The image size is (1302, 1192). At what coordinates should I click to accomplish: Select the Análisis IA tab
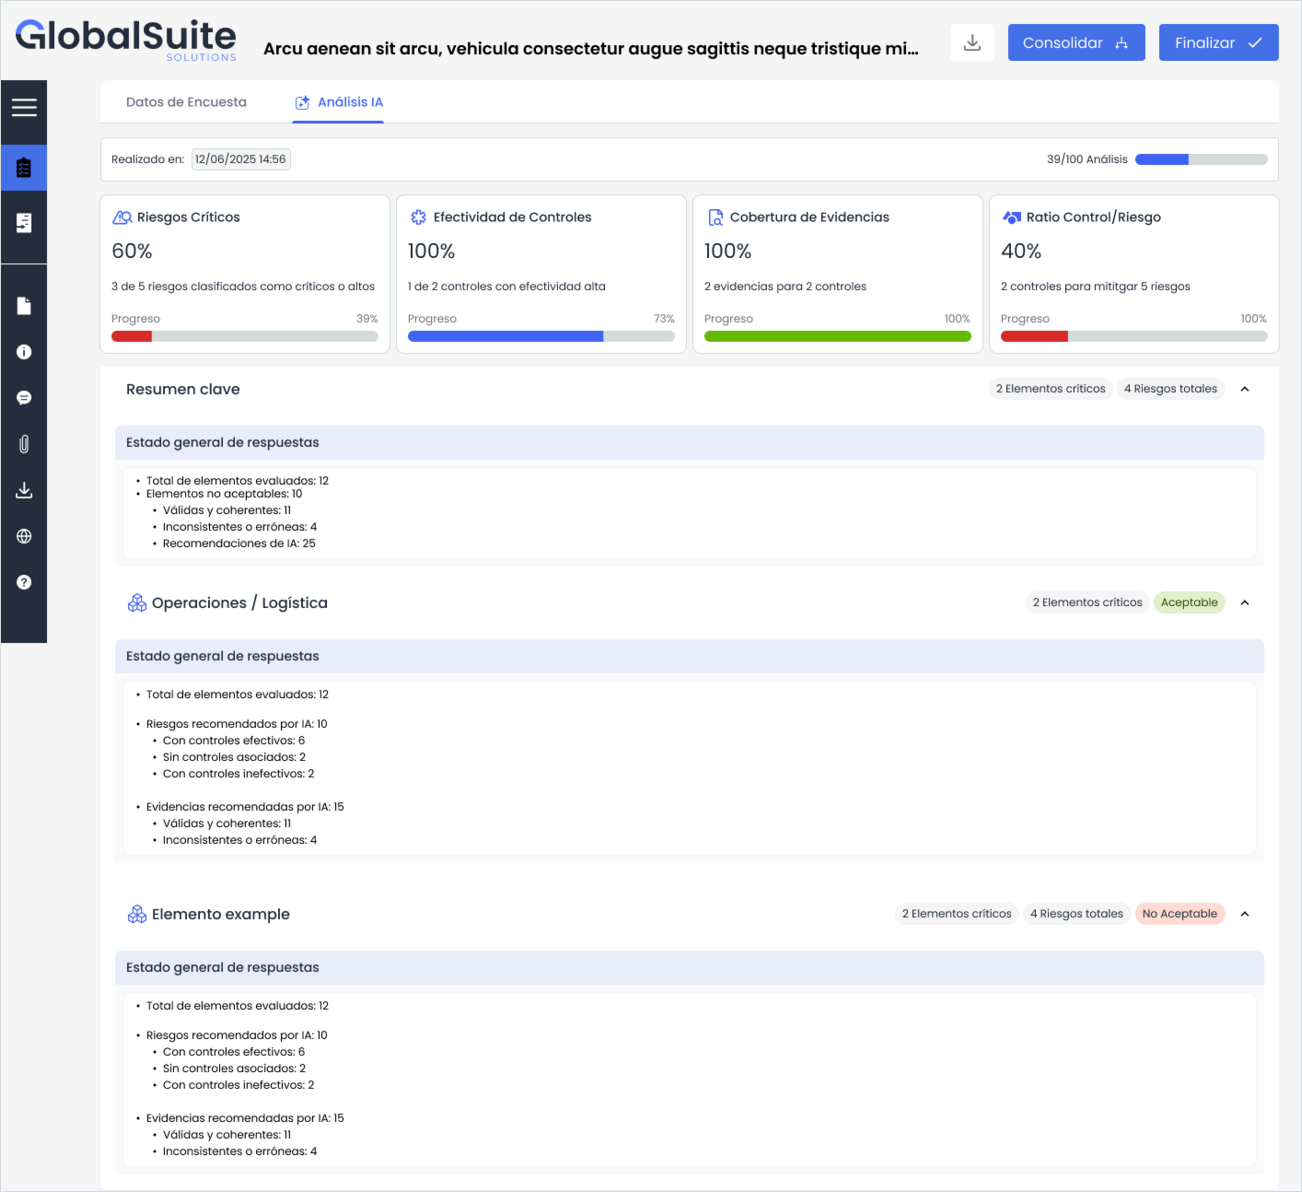tap(339, 102)
